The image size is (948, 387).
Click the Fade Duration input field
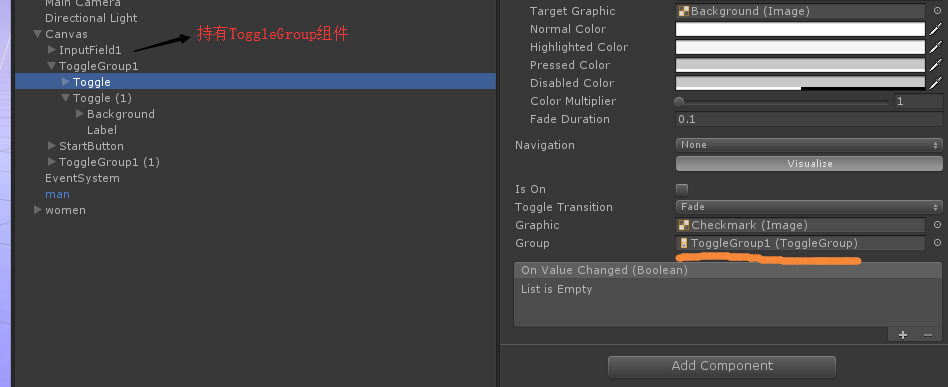(809, 119)
